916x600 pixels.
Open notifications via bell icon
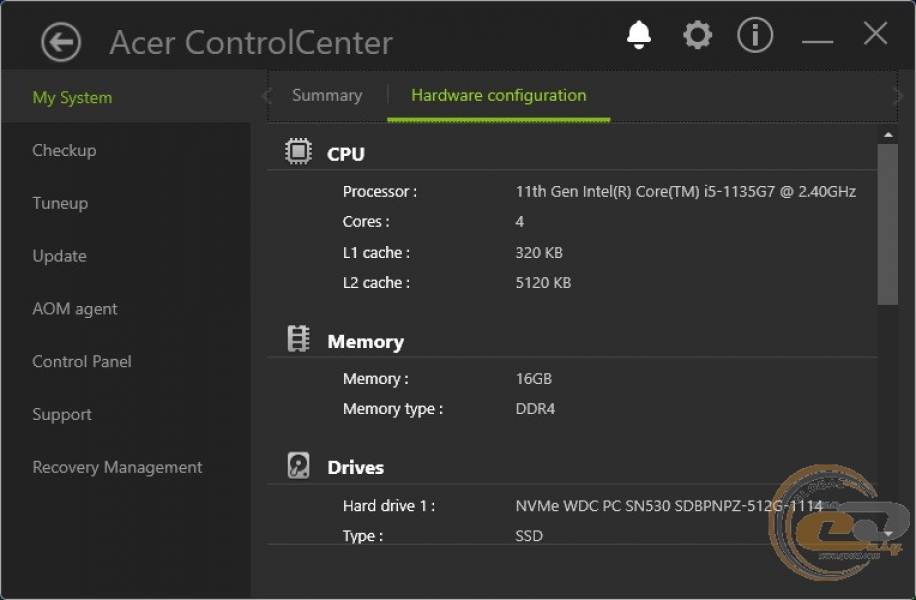click(x=639, y=35)
